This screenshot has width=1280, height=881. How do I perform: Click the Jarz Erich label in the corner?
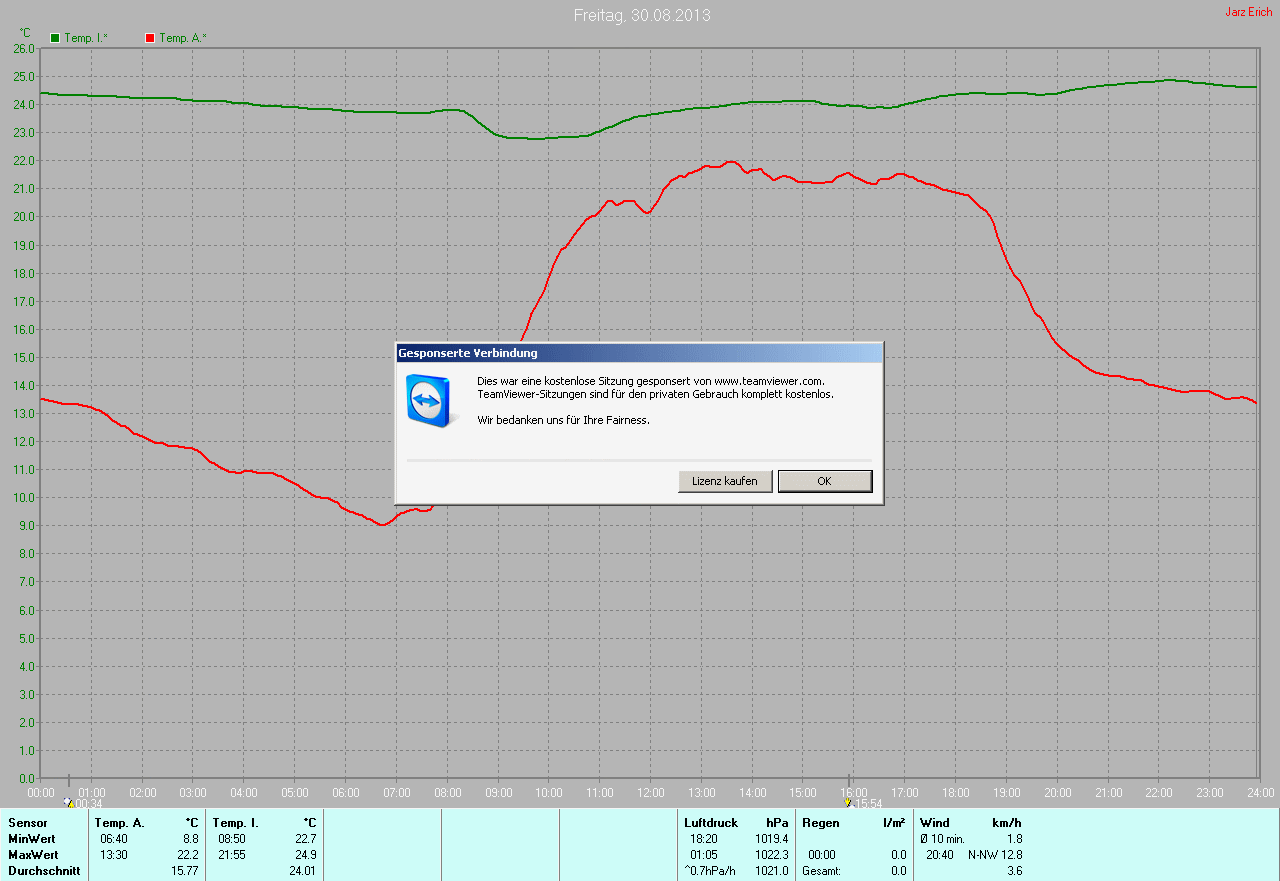1249,12
